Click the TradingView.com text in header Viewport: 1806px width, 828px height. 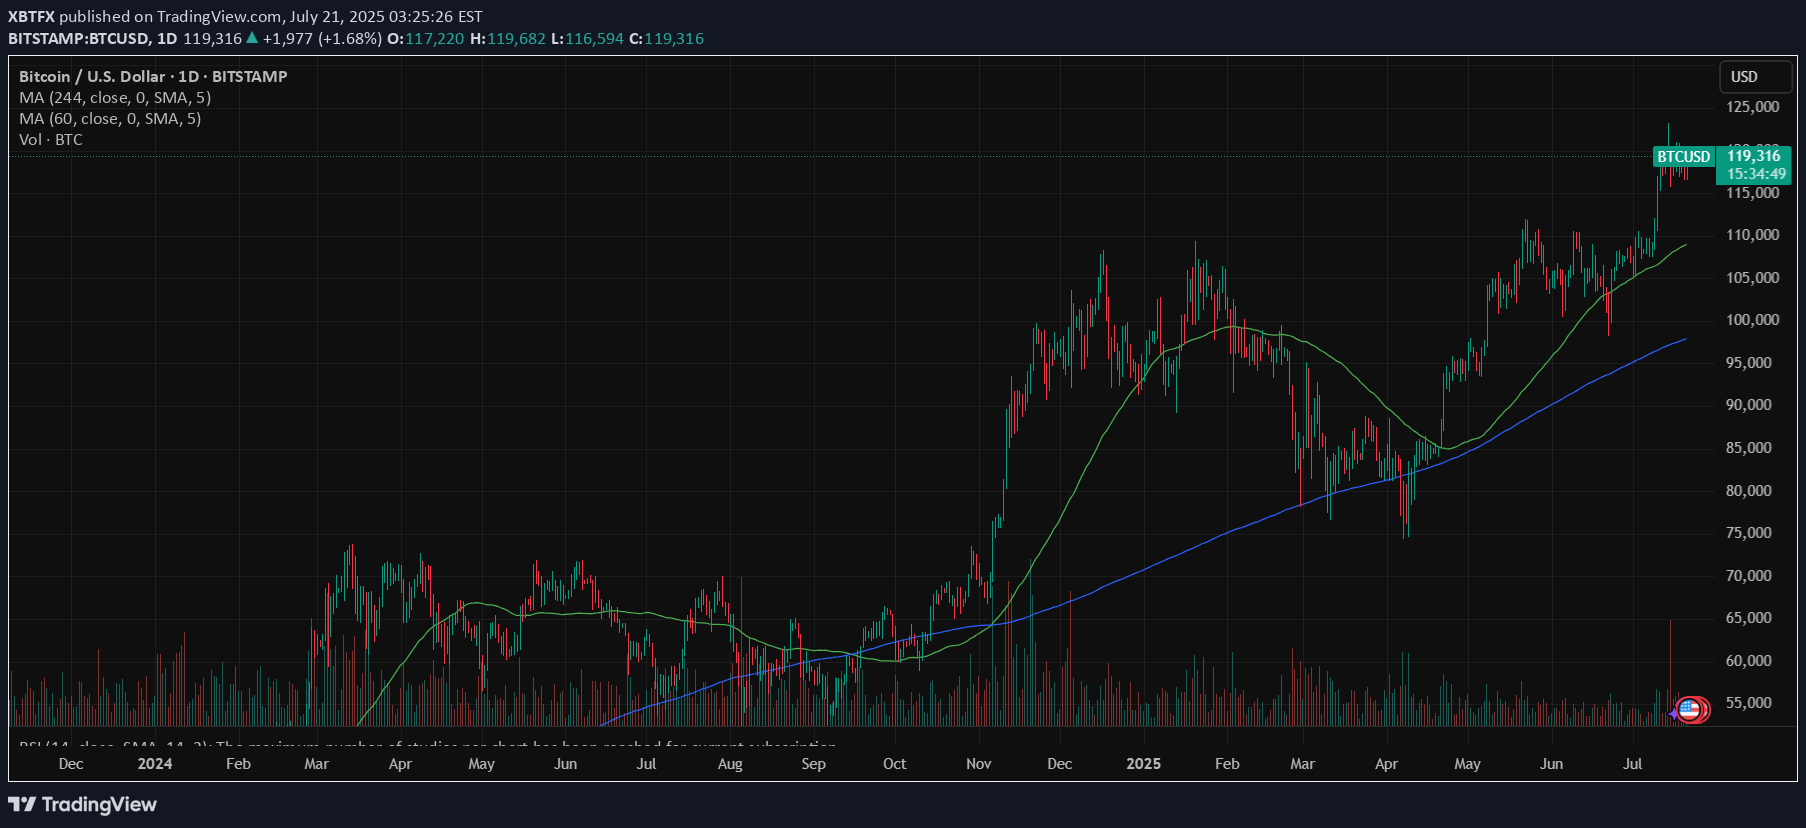[x=219, y=17]
